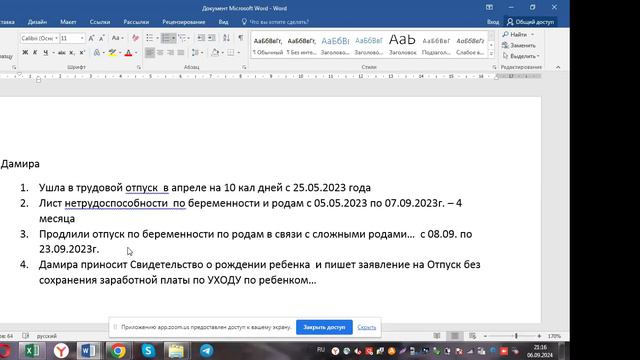This screenshot has height=360, width=640.
Task: Toggle bold formatting (Ж)
Action: pos(25,52)
